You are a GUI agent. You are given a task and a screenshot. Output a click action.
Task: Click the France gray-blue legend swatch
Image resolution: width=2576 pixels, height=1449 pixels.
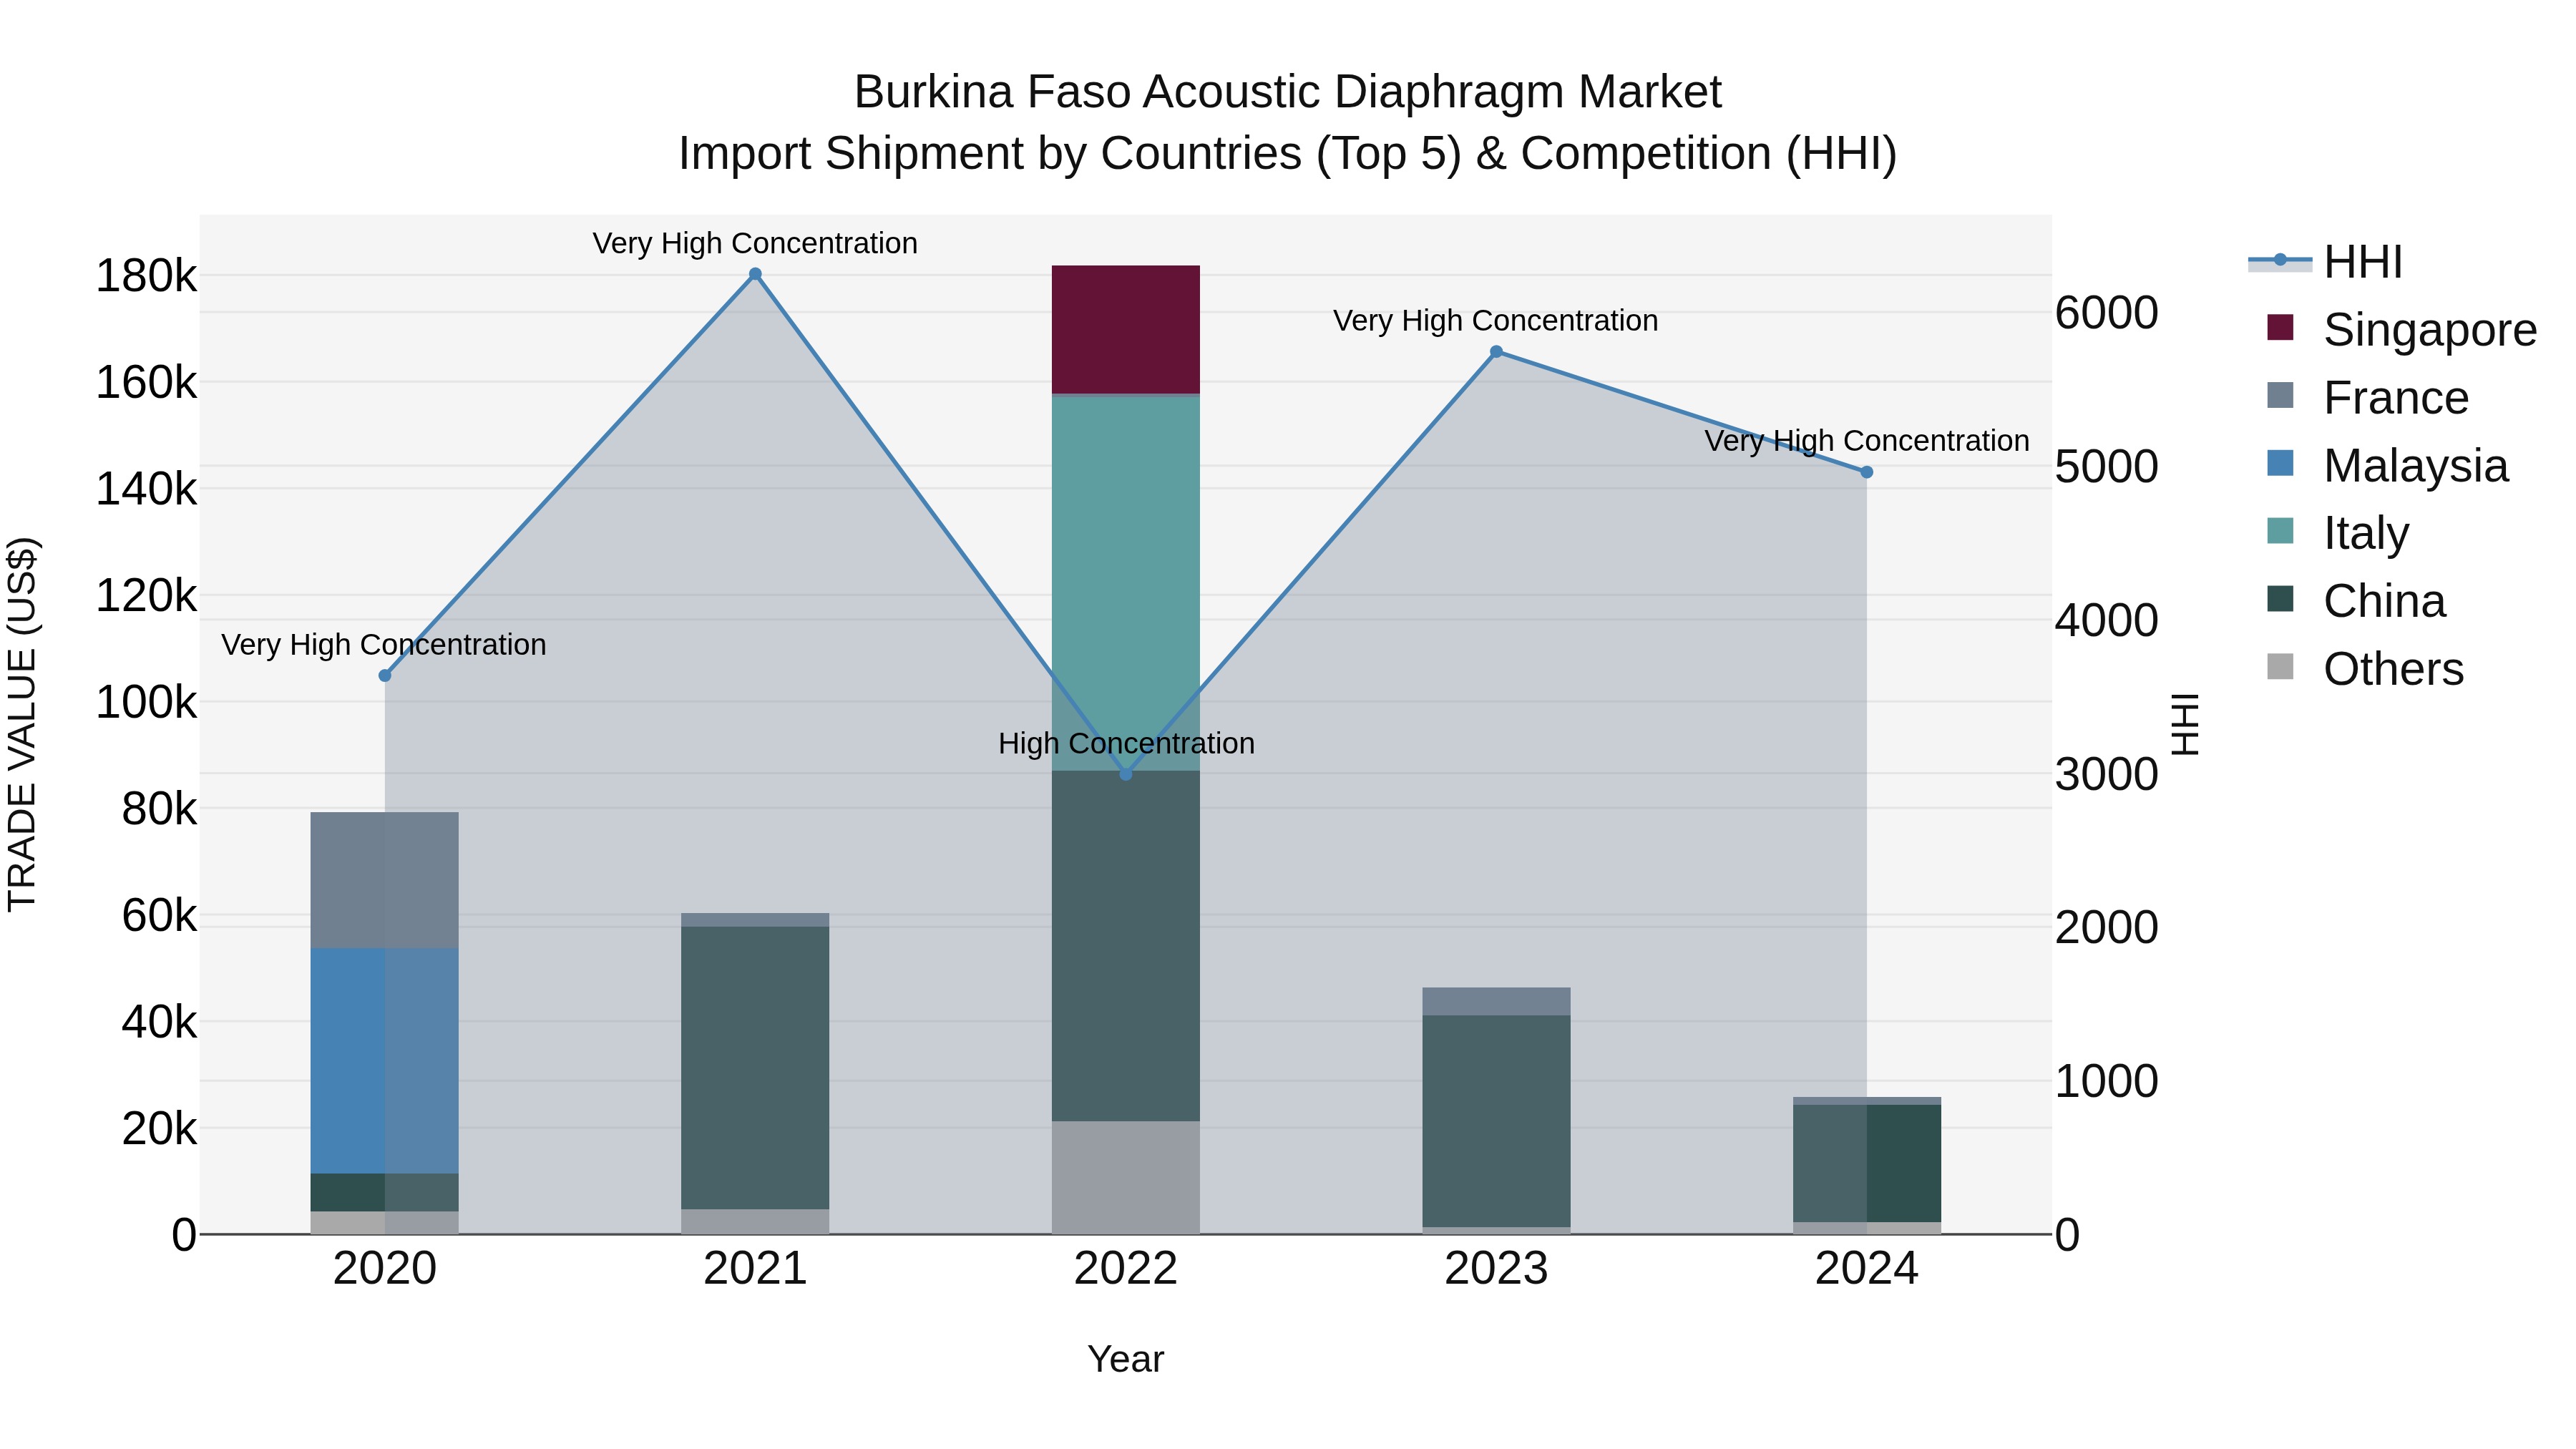(x=2280, y=395)
